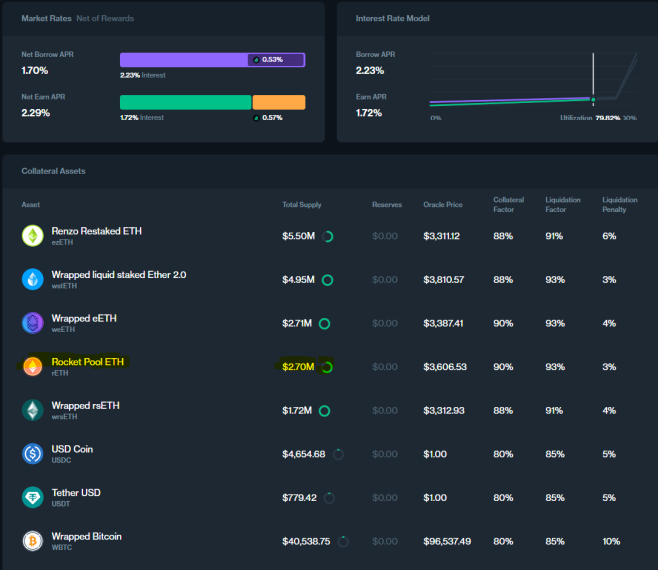
Task: Click the supply cap ring beside $4,654.68
Action: pos(338,454)
